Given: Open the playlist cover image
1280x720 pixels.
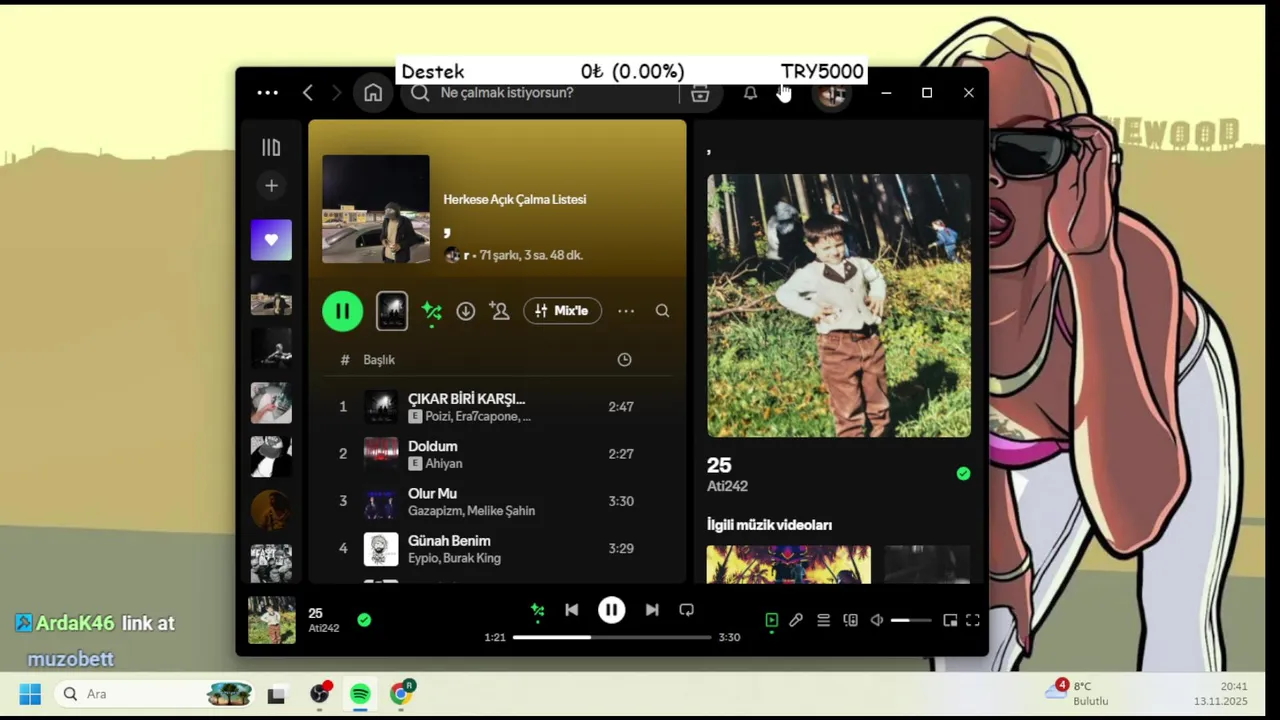Looking at the screenshot, I should point(376,209).
